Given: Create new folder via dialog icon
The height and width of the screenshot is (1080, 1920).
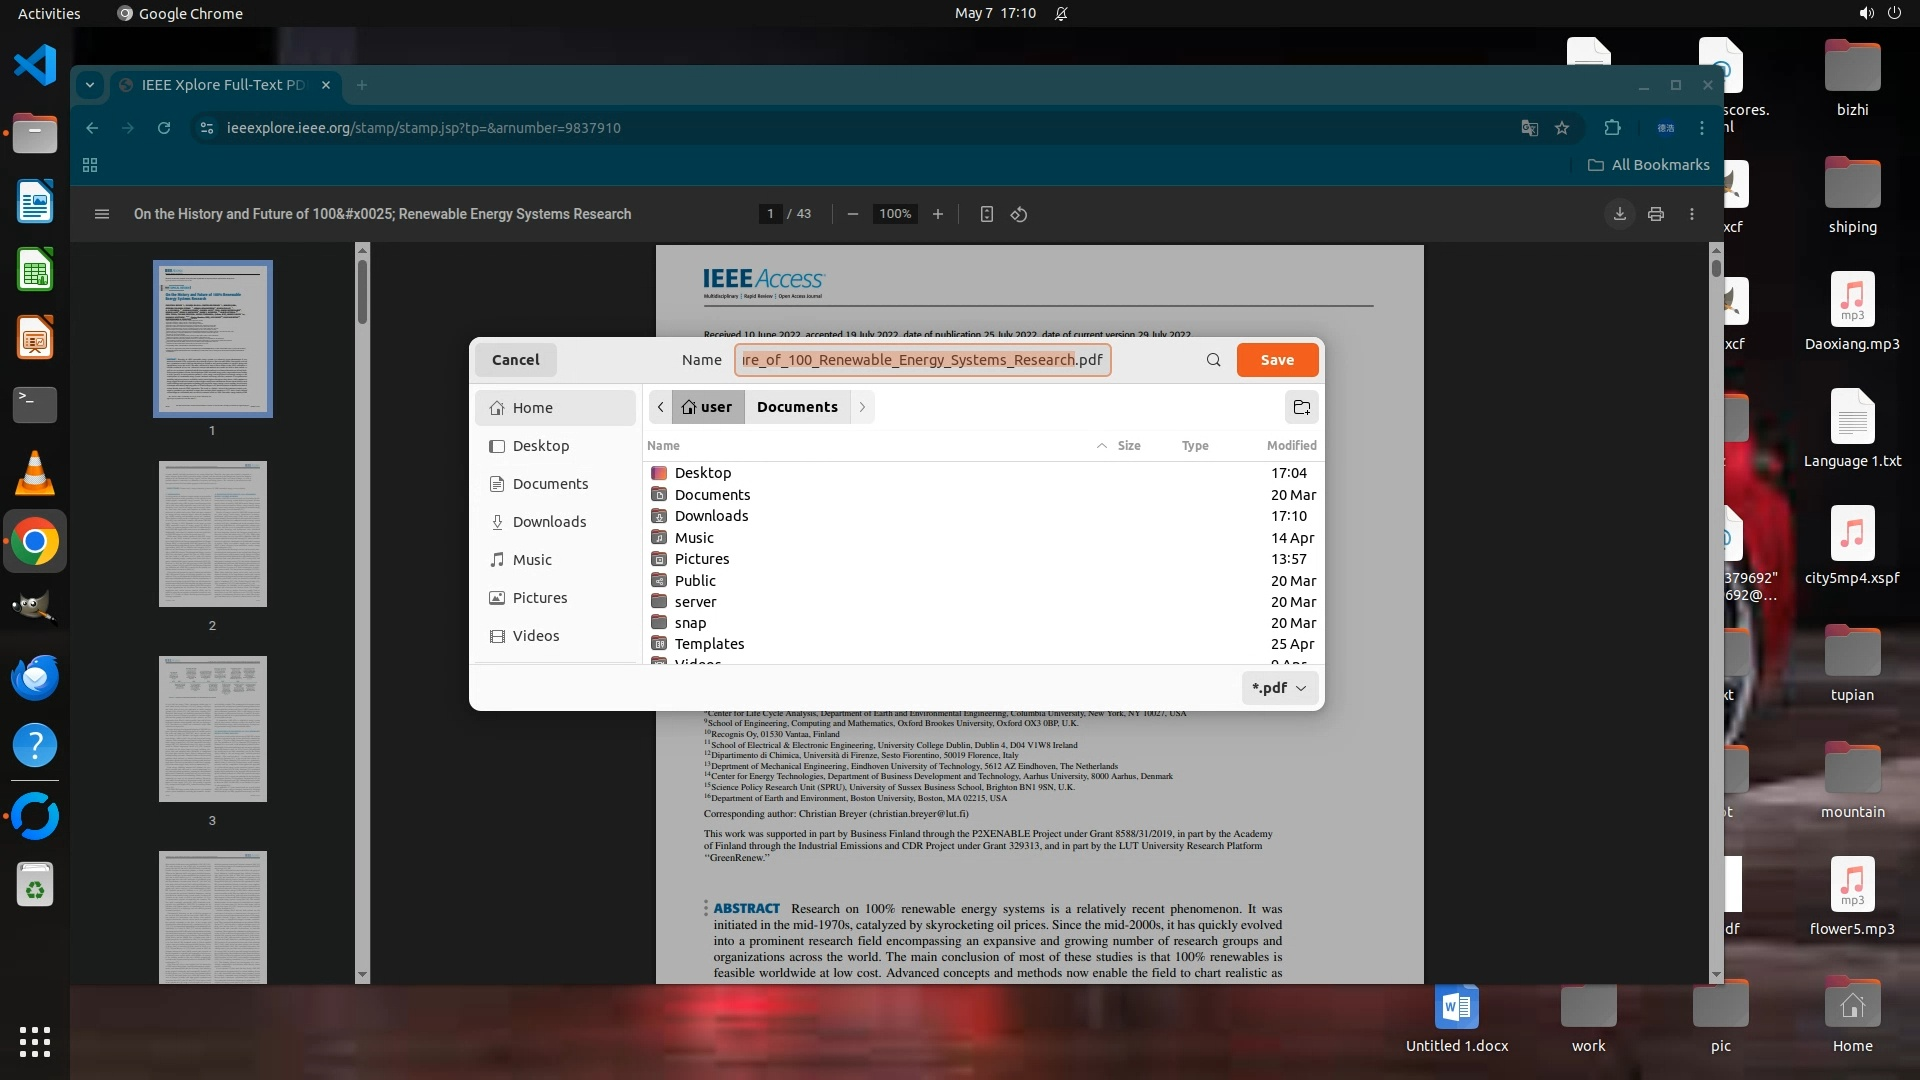Looking at the screenshot, I should tap(1301, 407).
